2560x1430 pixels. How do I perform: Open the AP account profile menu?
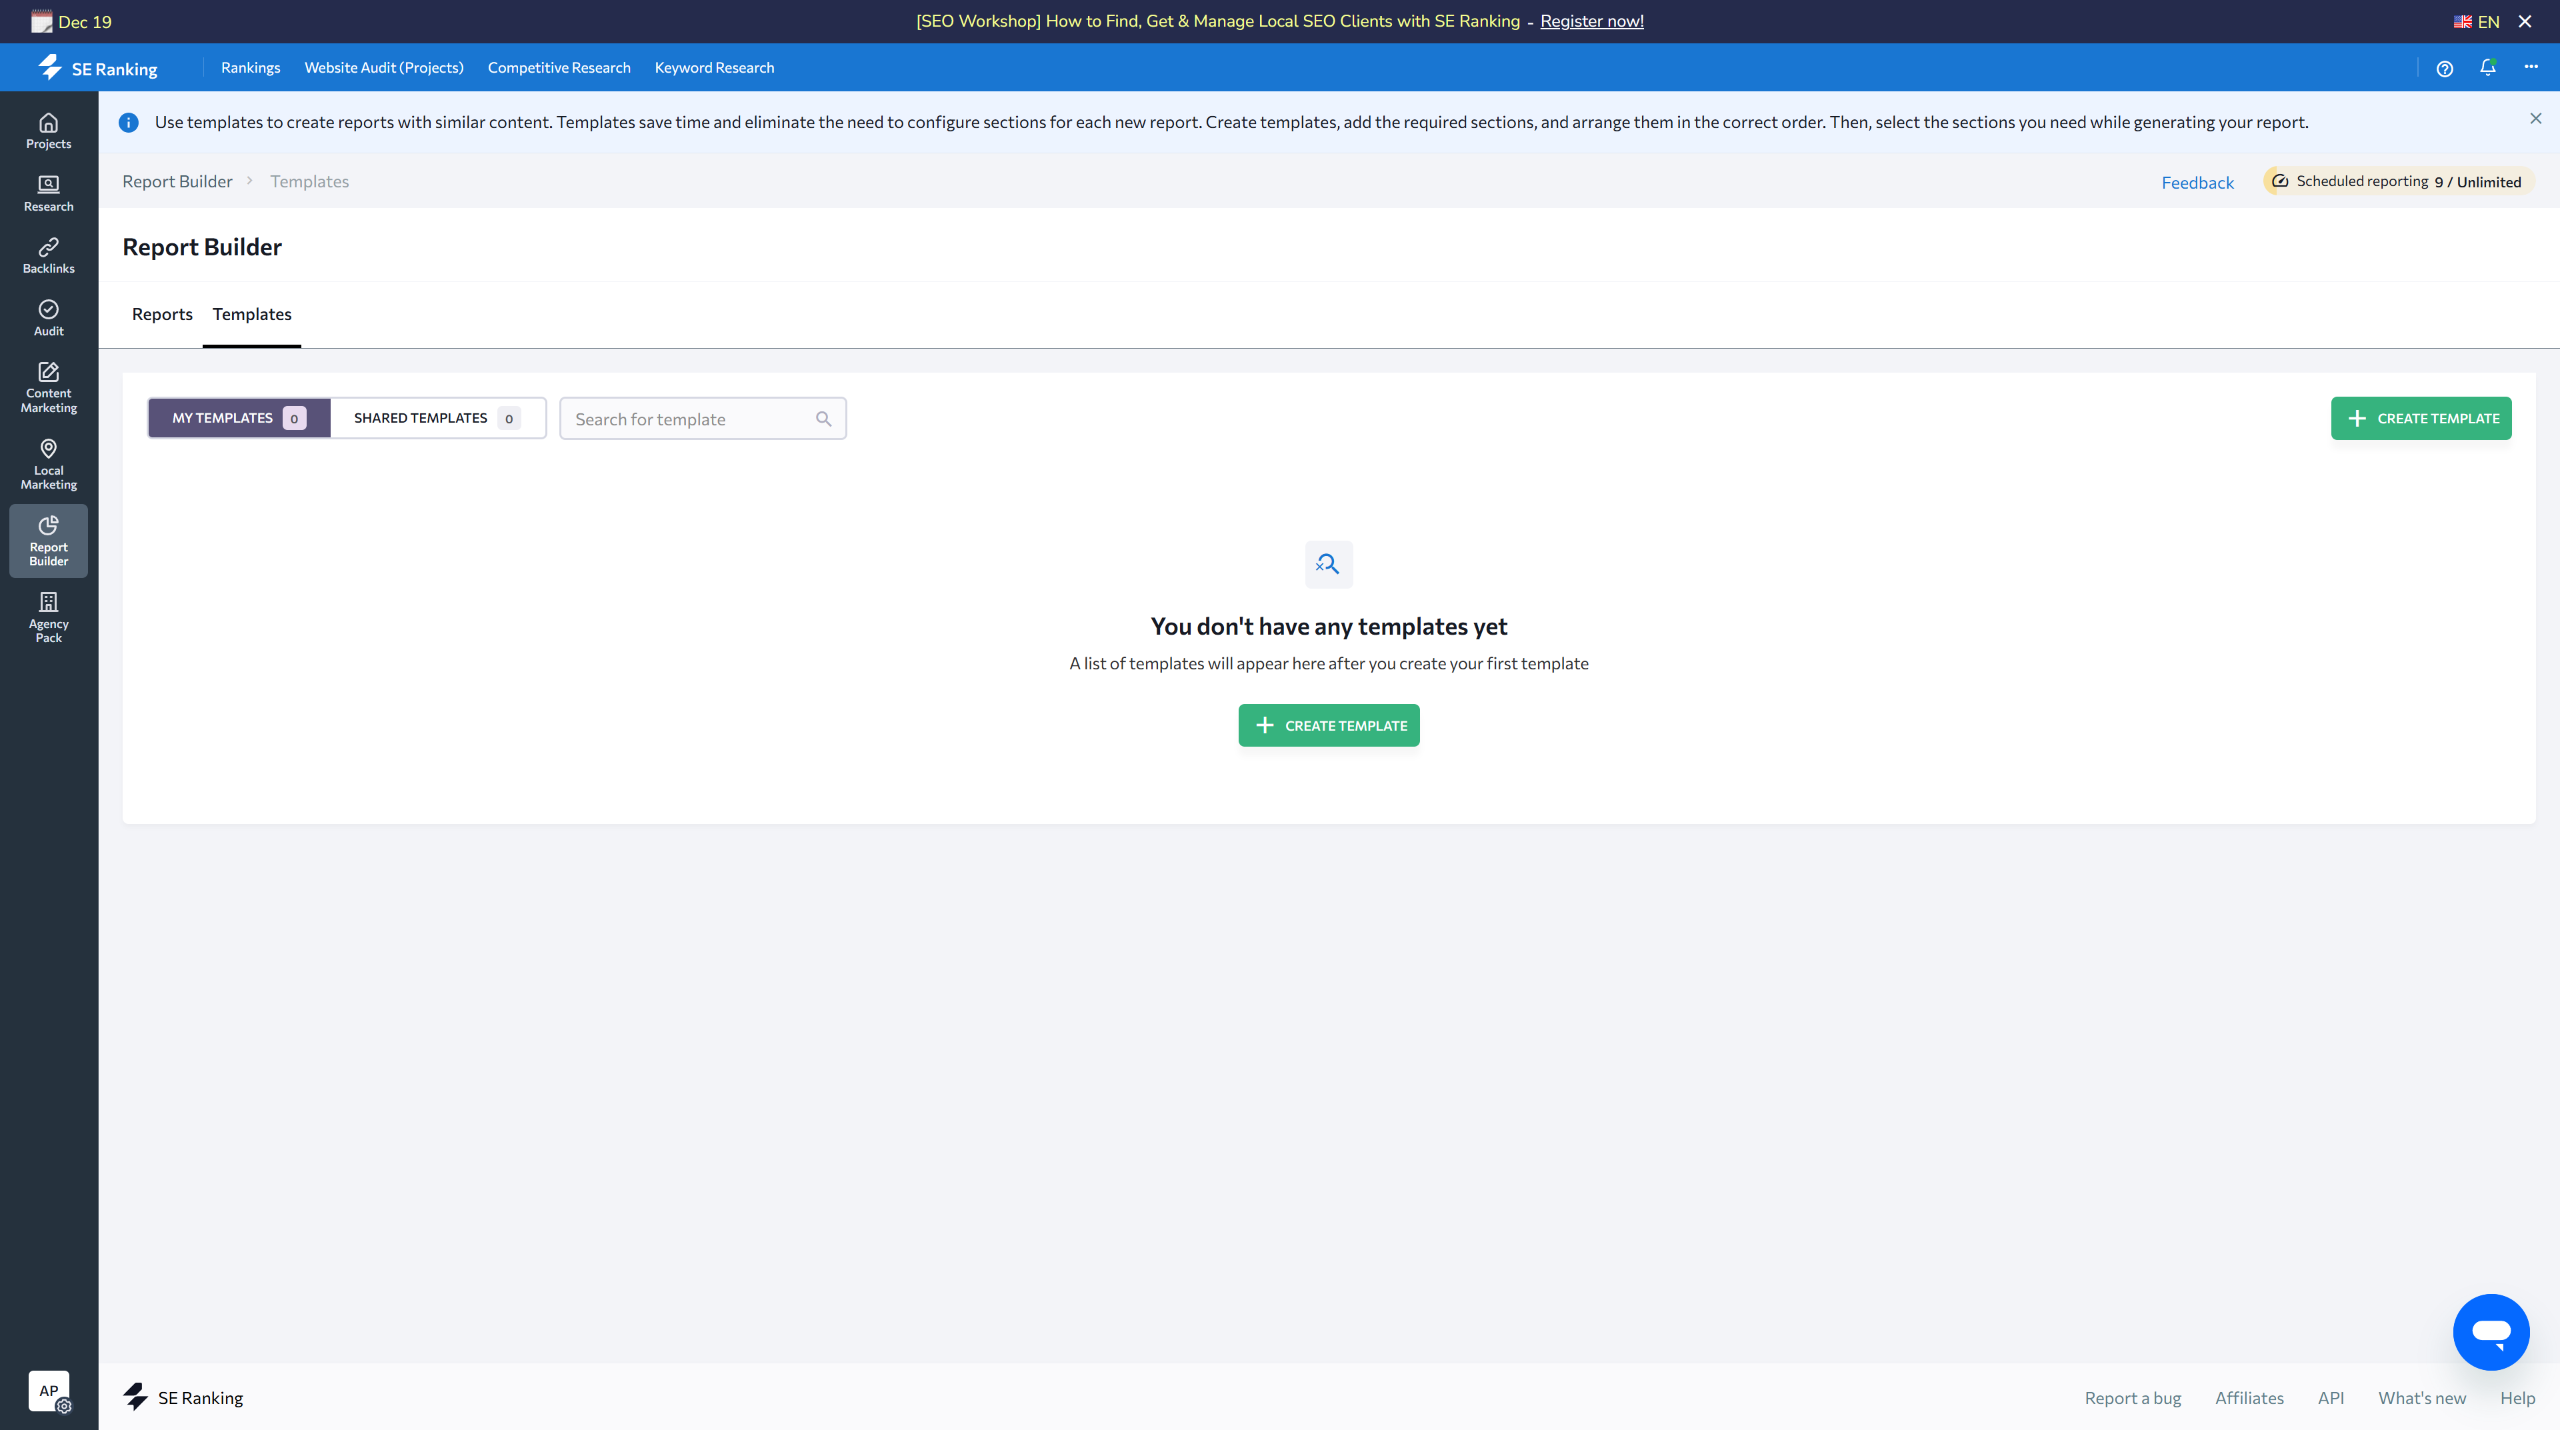(x=48, y=1390)
